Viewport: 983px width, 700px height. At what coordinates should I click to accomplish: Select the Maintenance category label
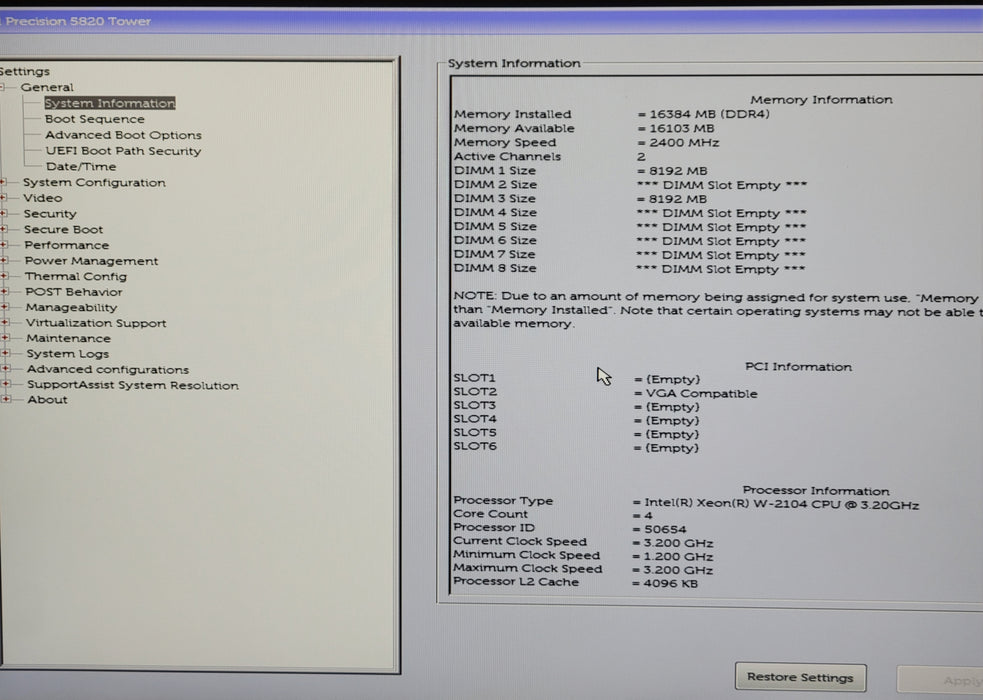click(68, 338)
